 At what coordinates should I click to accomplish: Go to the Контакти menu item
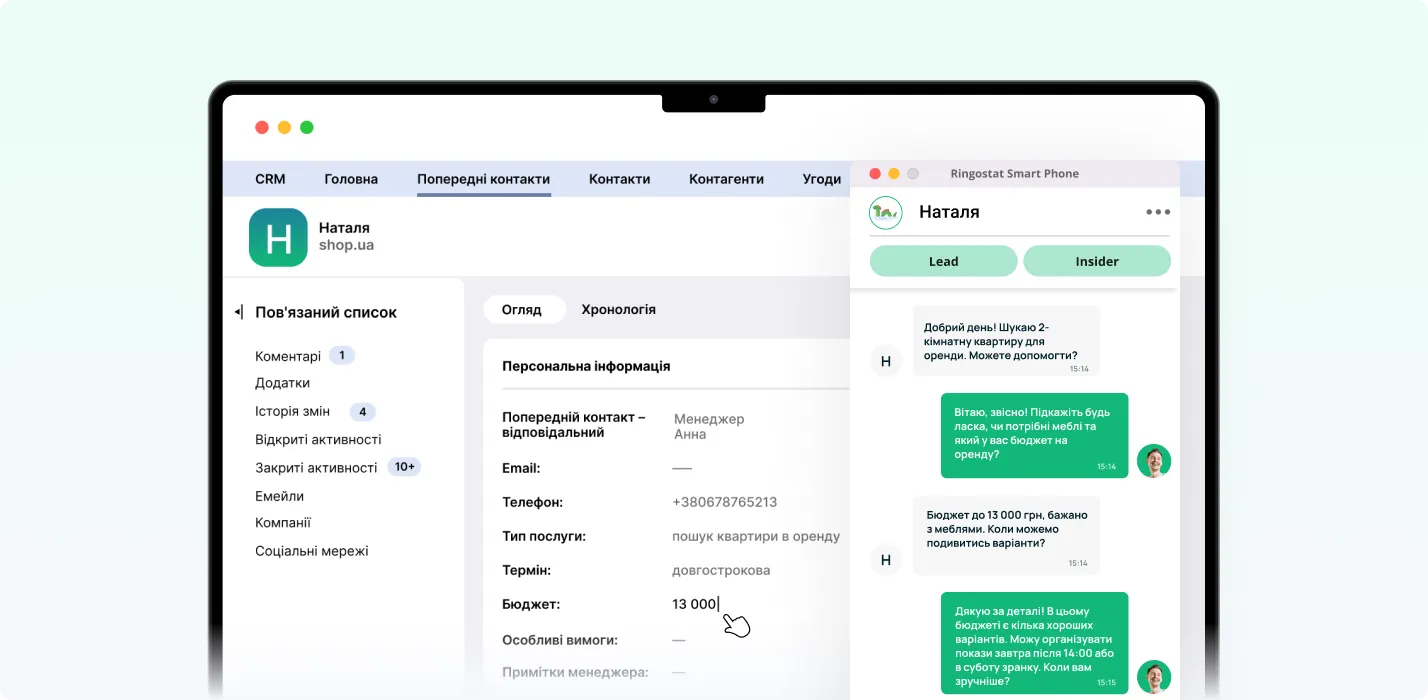click(619, 179)
